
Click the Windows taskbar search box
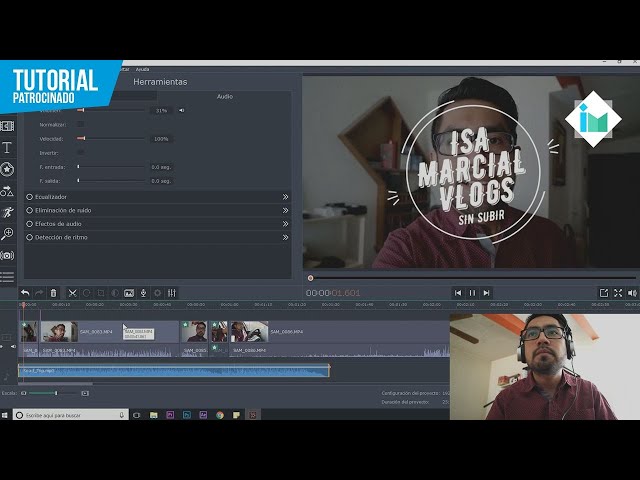[x=71, y=415]
